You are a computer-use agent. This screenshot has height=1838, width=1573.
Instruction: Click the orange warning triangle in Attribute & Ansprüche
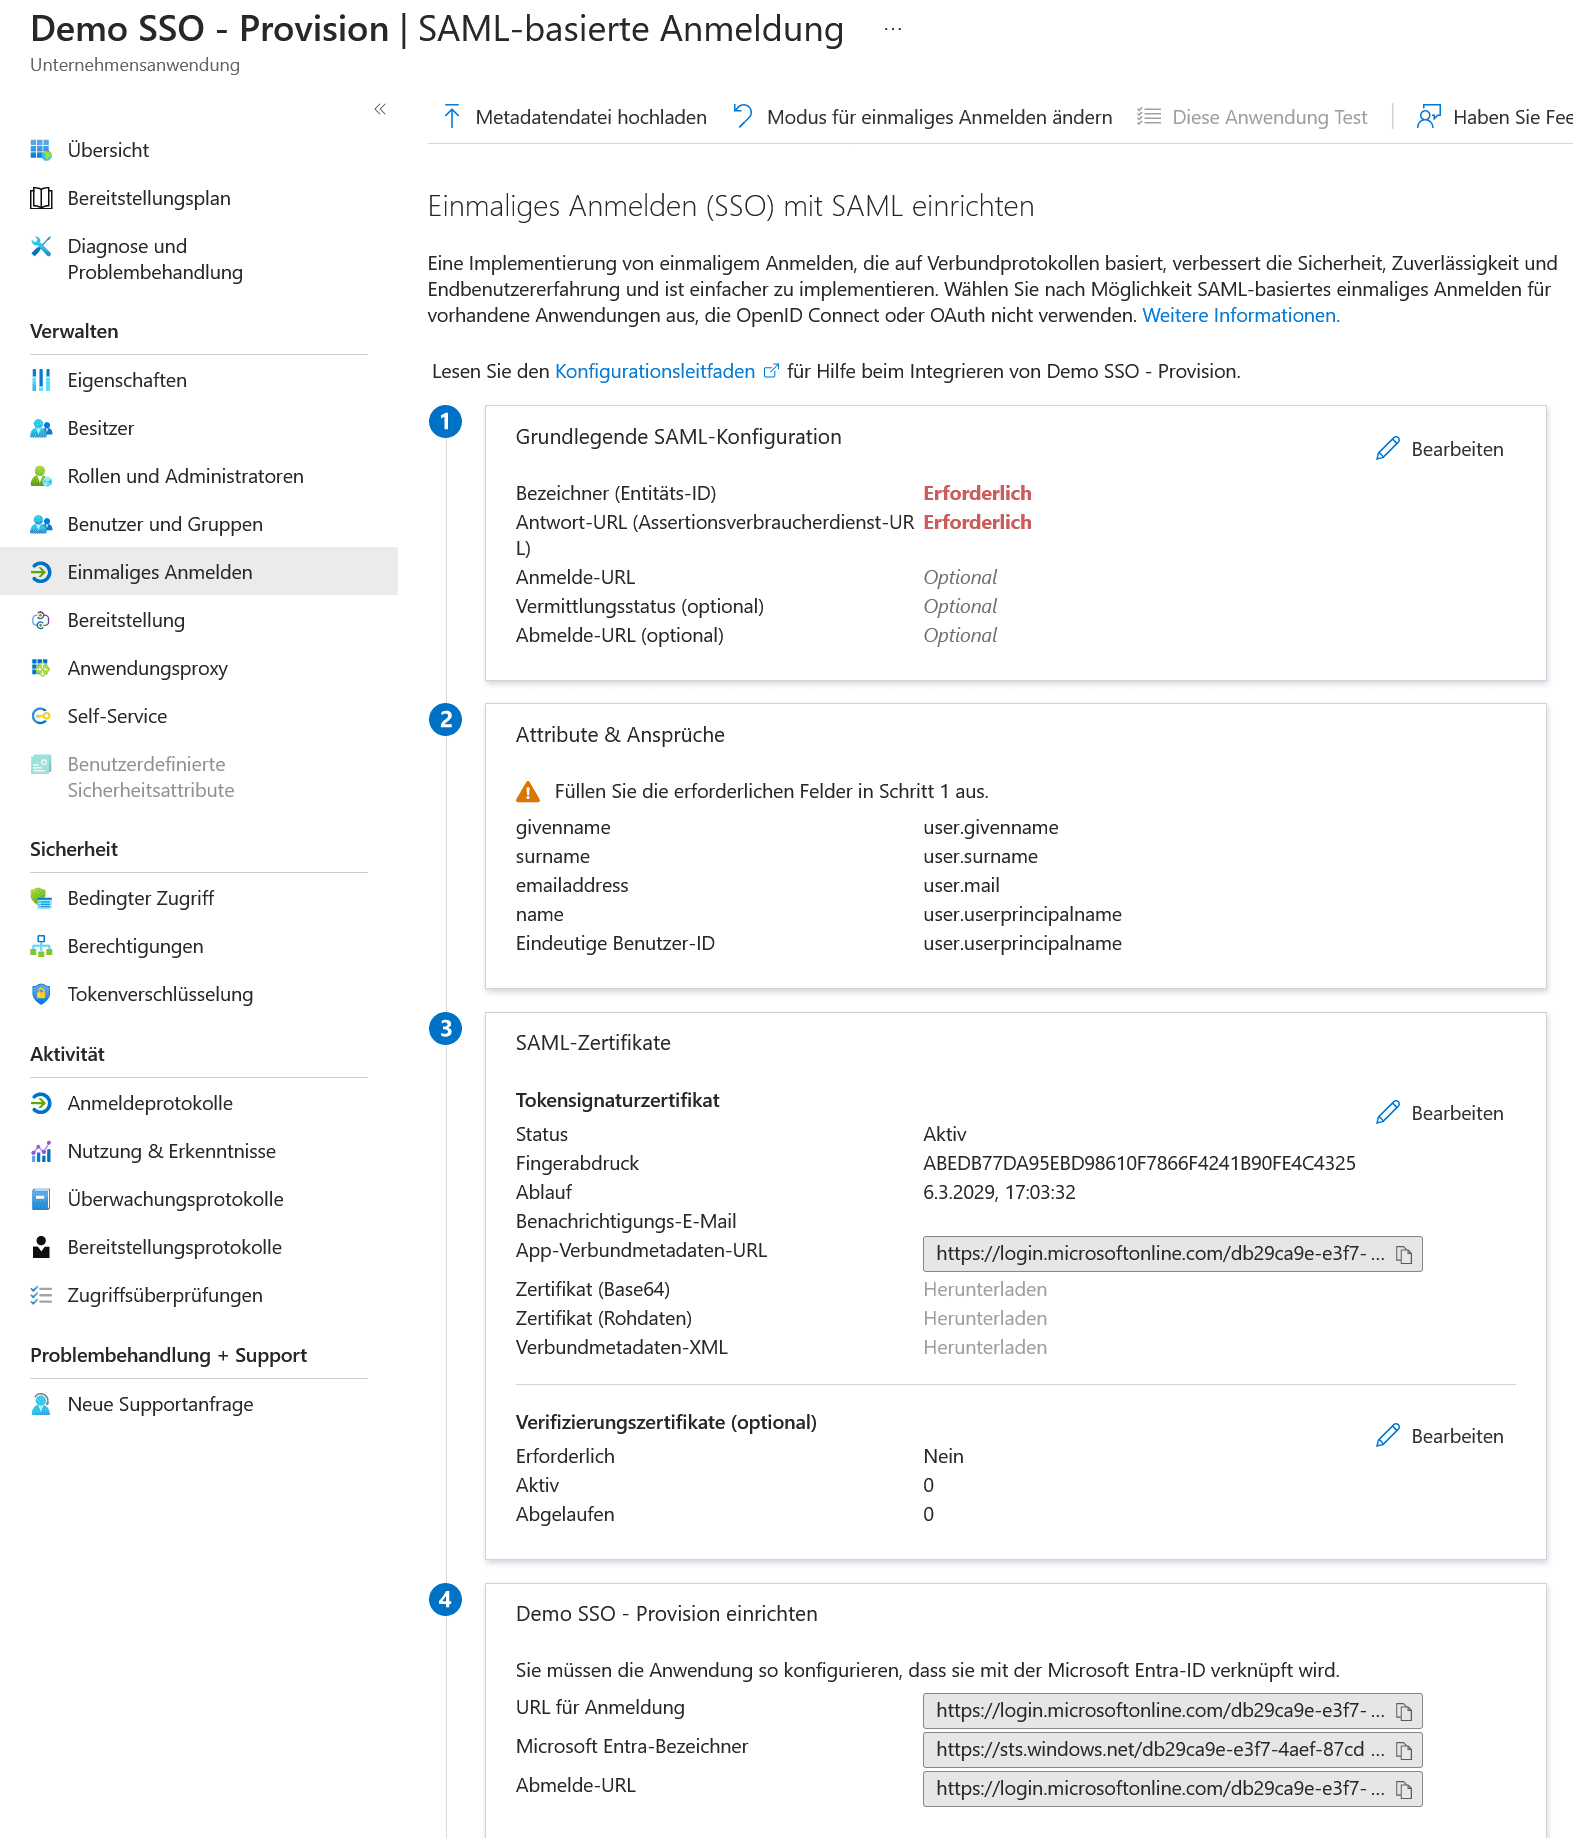pyautogui.click(x=528, y=792)
